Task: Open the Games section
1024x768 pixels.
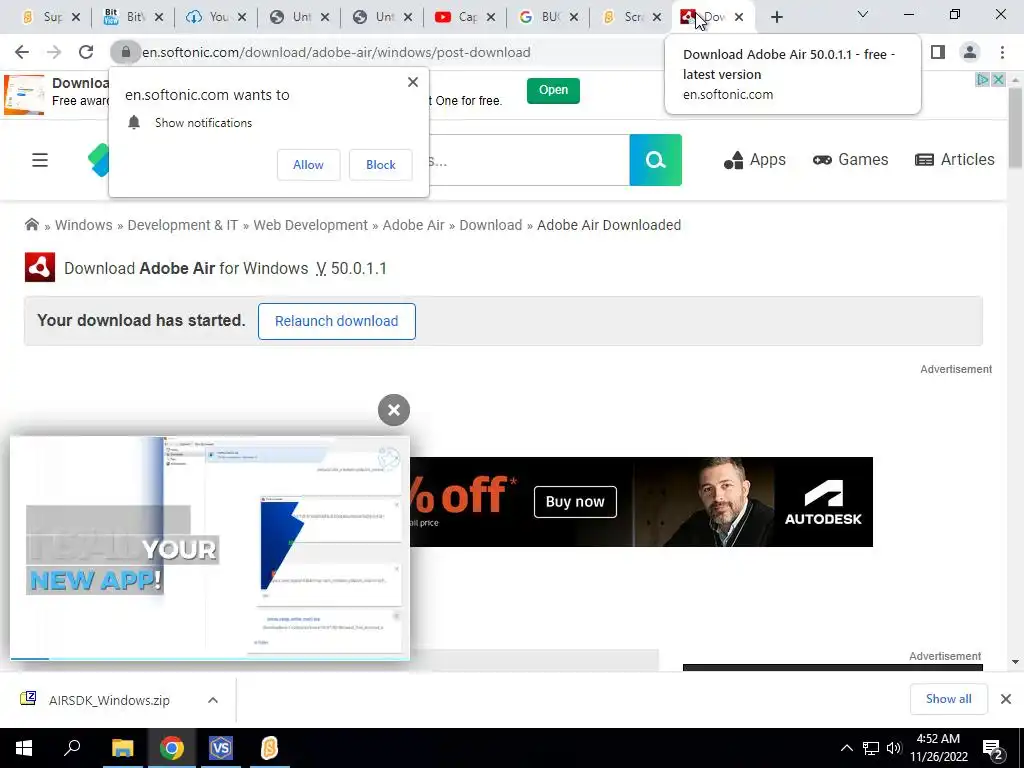Action: coord(850,160)
